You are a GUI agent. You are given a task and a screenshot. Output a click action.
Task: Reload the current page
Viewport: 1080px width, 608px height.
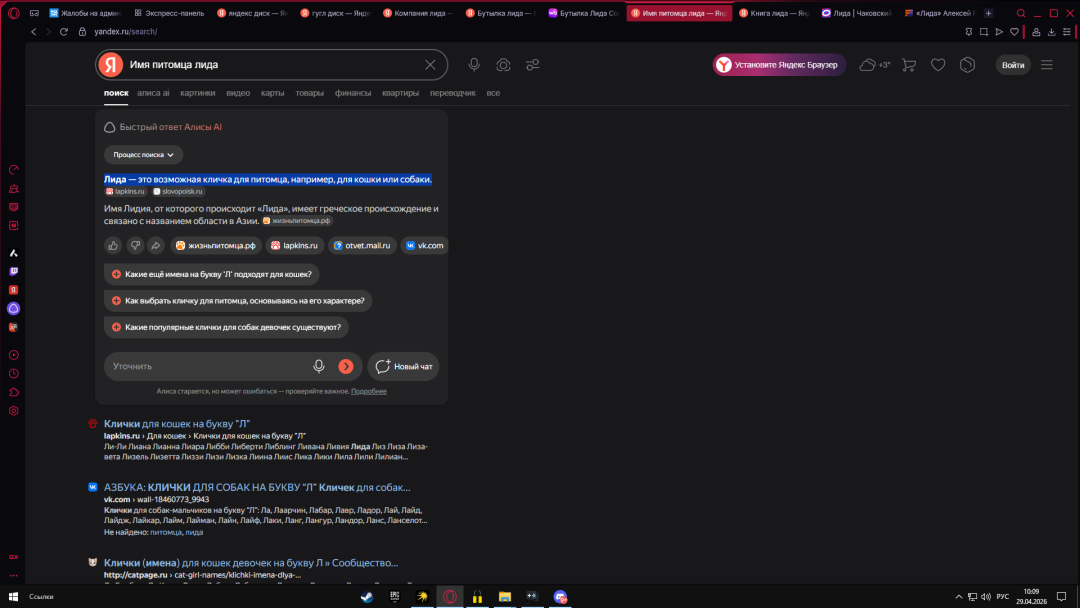pos(63,32)
